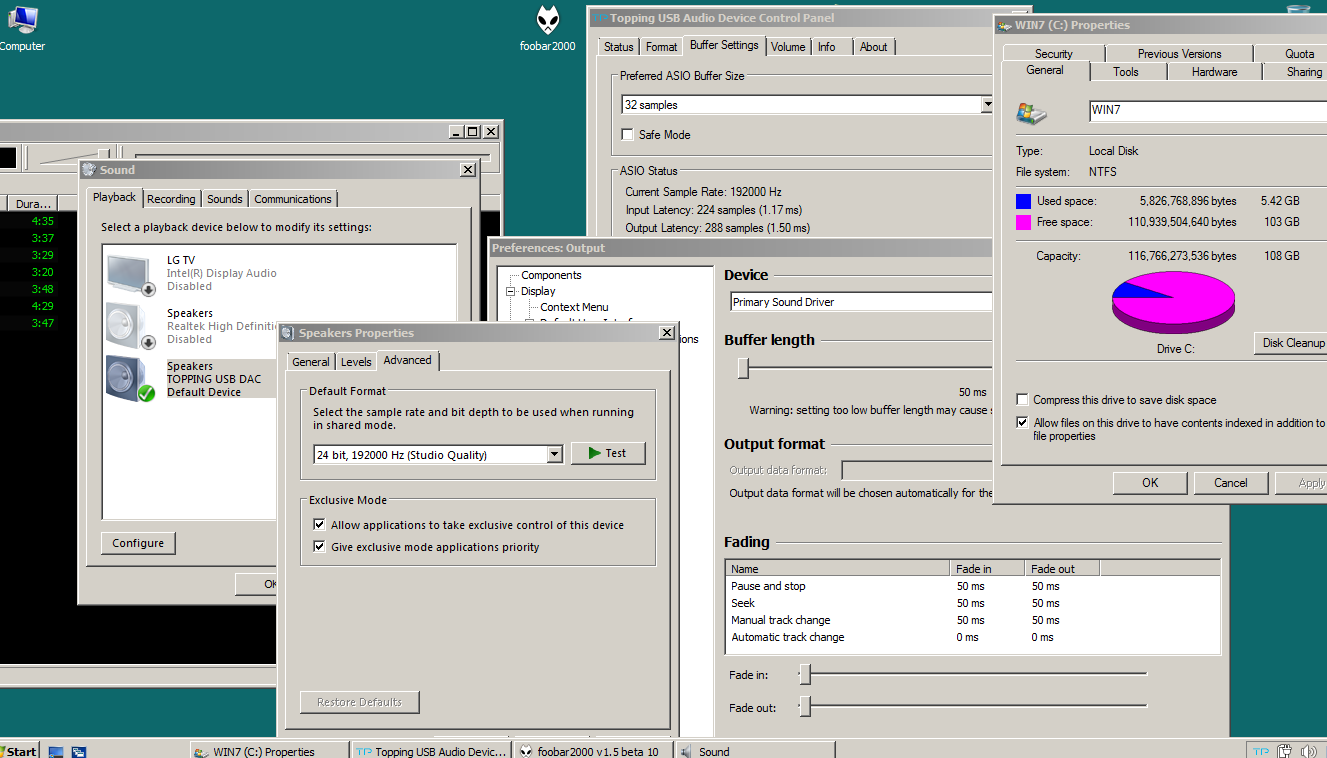Click the Sound dialog title bar icon
Image resolution: width=1327 pixels, height=758 pixels.
89,170
